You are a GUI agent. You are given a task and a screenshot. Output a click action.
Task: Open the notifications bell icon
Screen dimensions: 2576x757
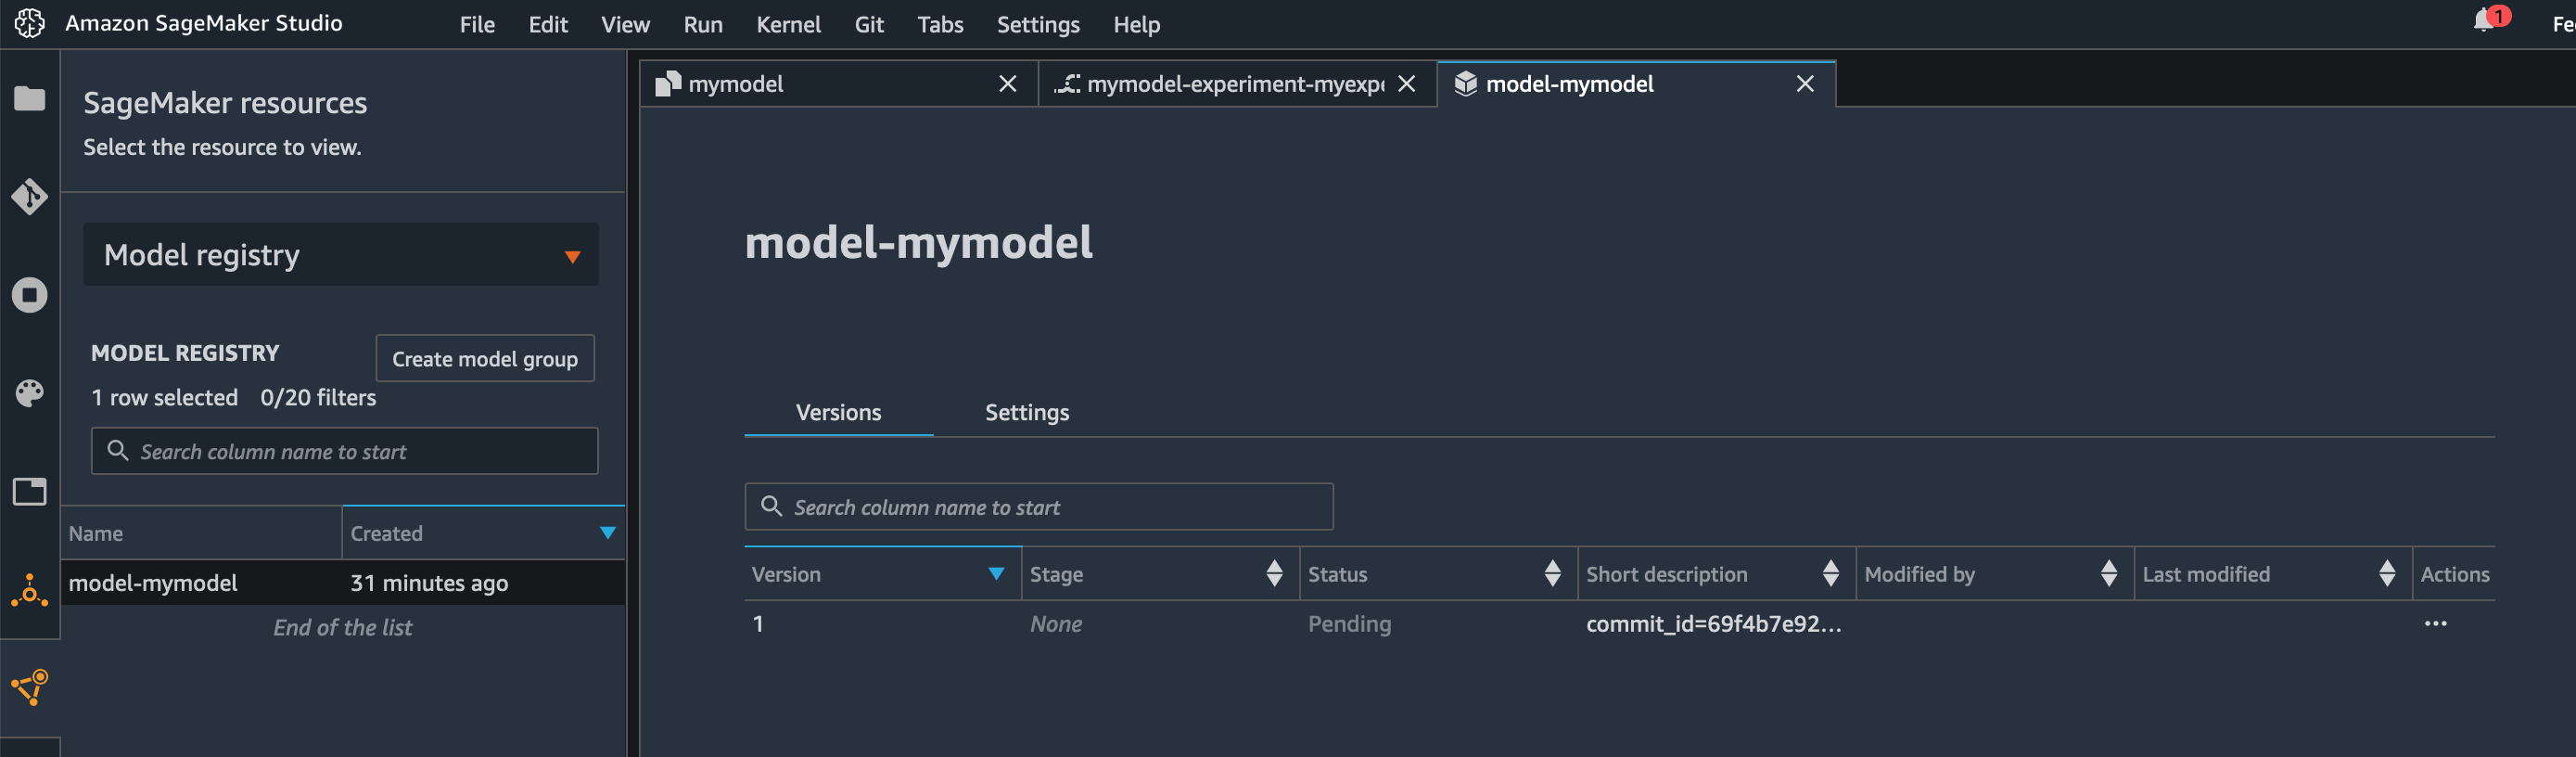[x=2484, y=21]
